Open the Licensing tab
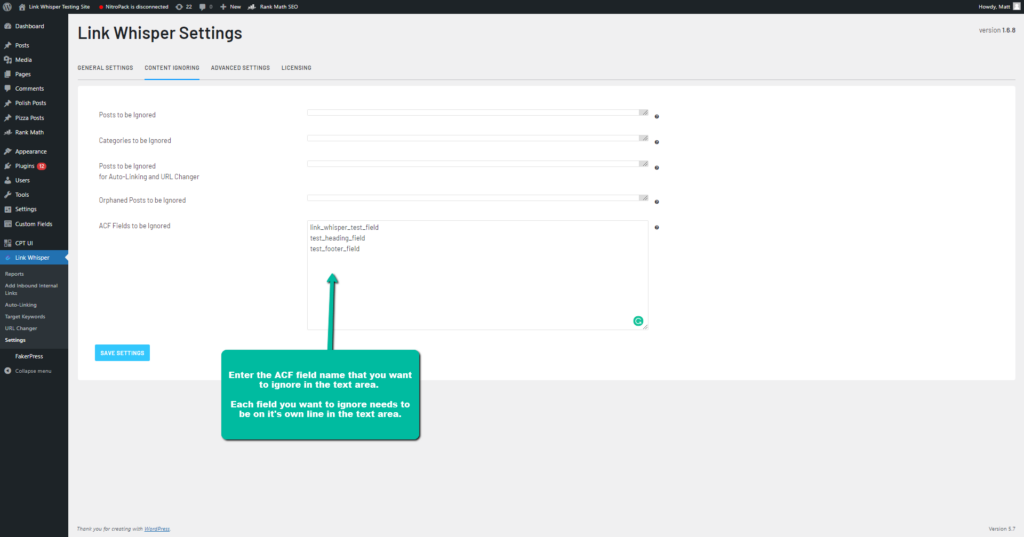 pos(296,68)
